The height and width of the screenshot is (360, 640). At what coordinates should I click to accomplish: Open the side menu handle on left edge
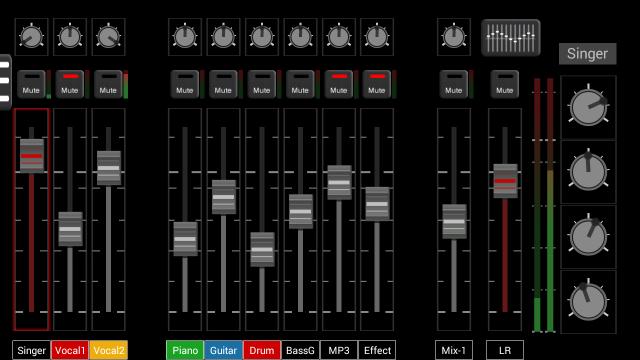pyautogui.click(x=5, y=82)
